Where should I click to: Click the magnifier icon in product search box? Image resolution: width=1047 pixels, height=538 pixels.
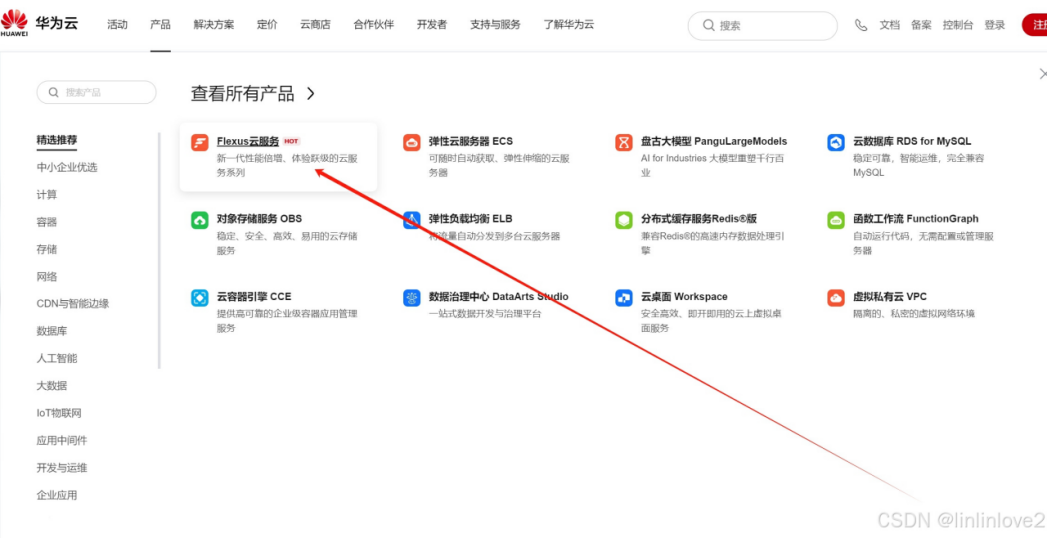[x=53, y=92]
